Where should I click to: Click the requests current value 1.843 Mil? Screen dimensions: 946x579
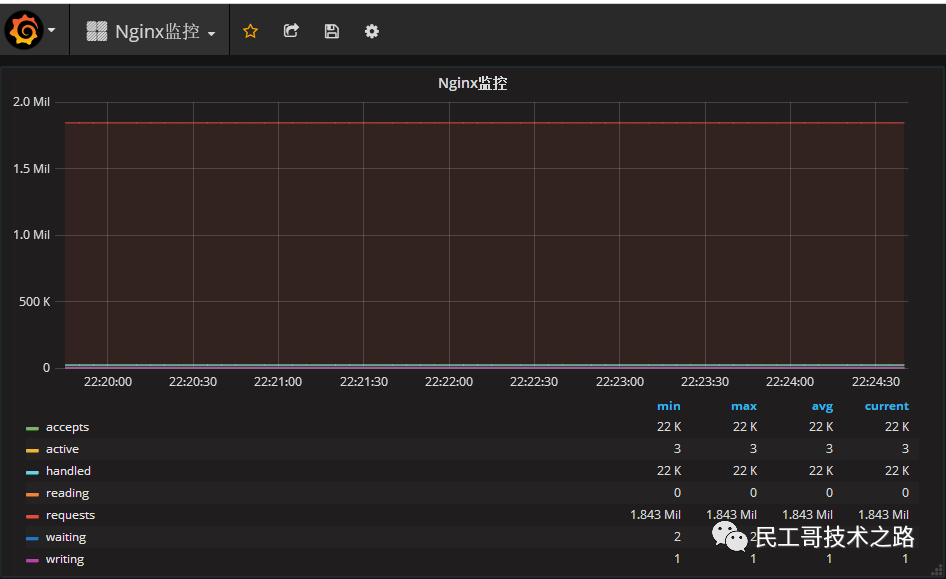883,514
